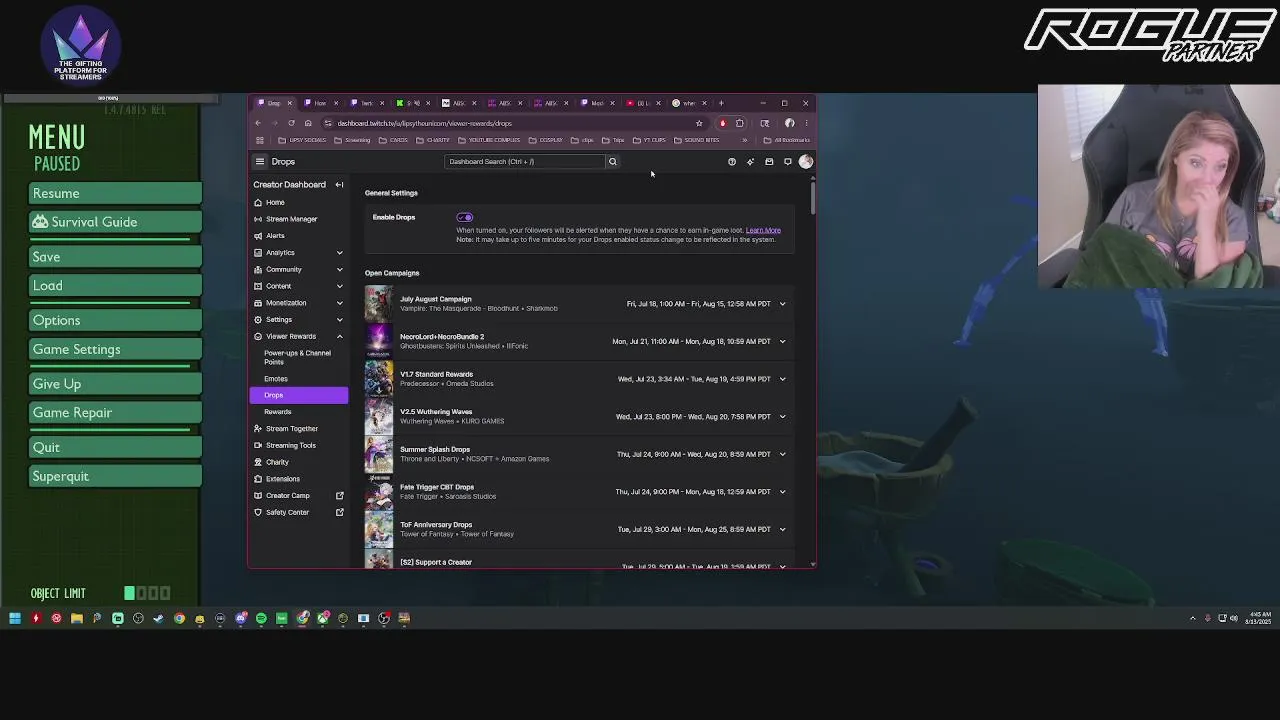1280x720 pixels.
Task: Click V2.5 Wuthering Waves campaign thumbnail
Action: coord(379,417)
